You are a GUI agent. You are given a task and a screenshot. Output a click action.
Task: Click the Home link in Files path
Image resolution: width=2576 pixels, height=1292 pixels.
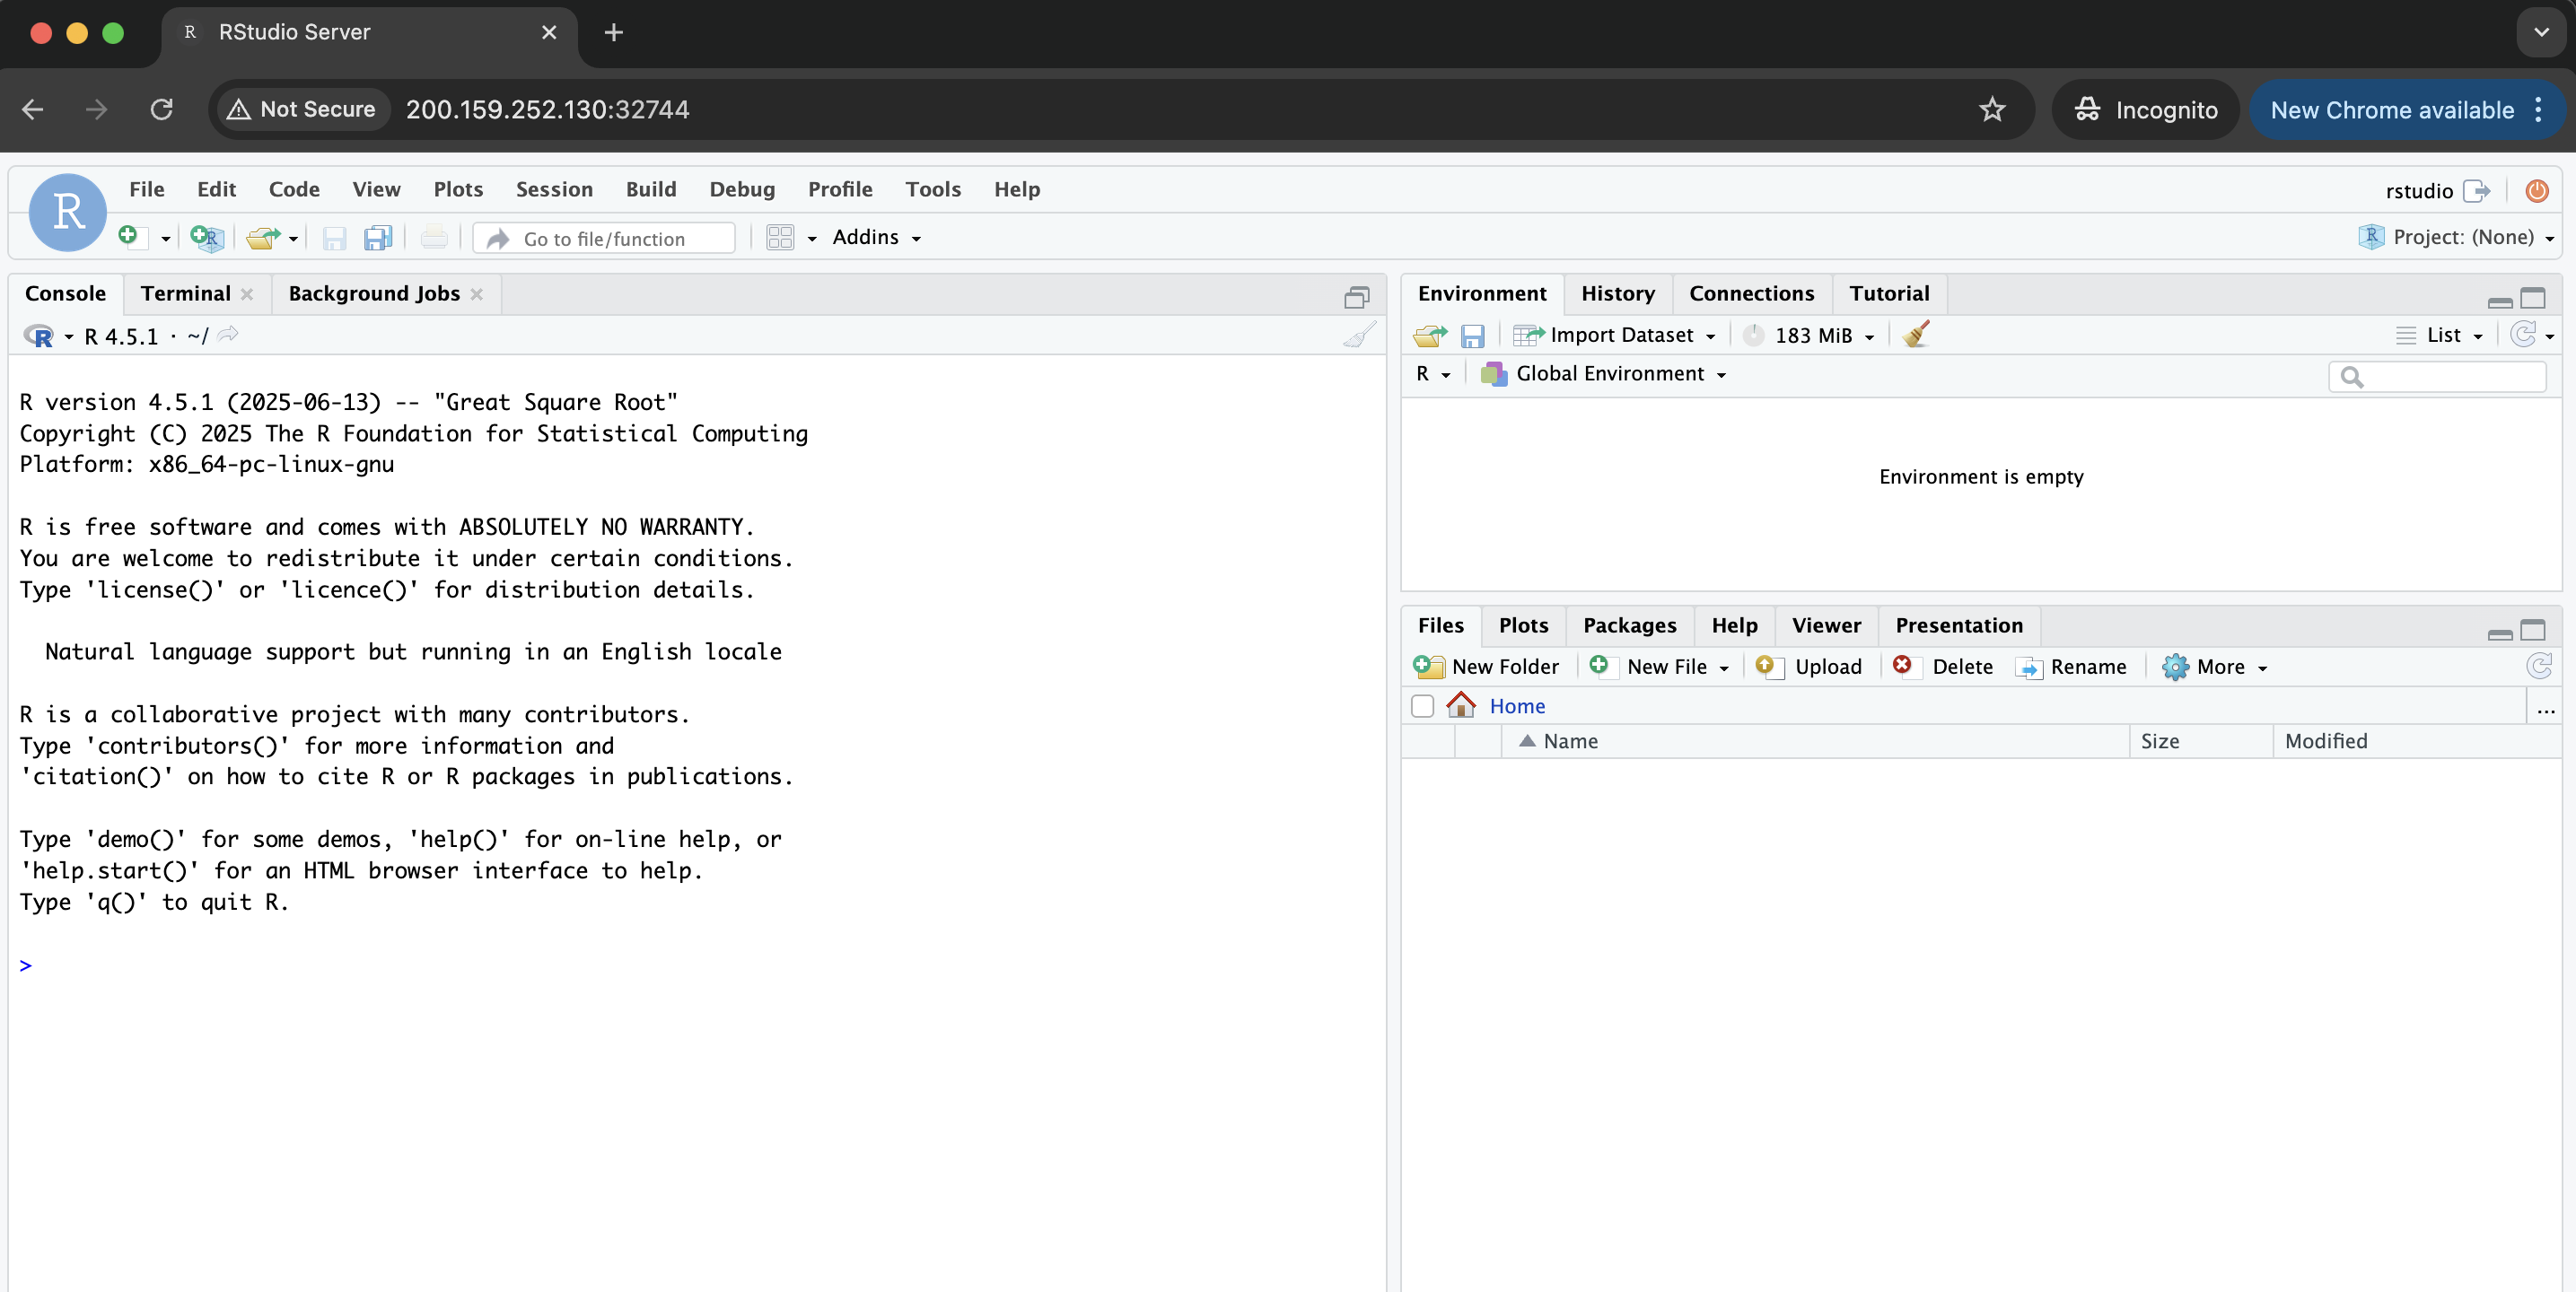[x=1517, y=706]
